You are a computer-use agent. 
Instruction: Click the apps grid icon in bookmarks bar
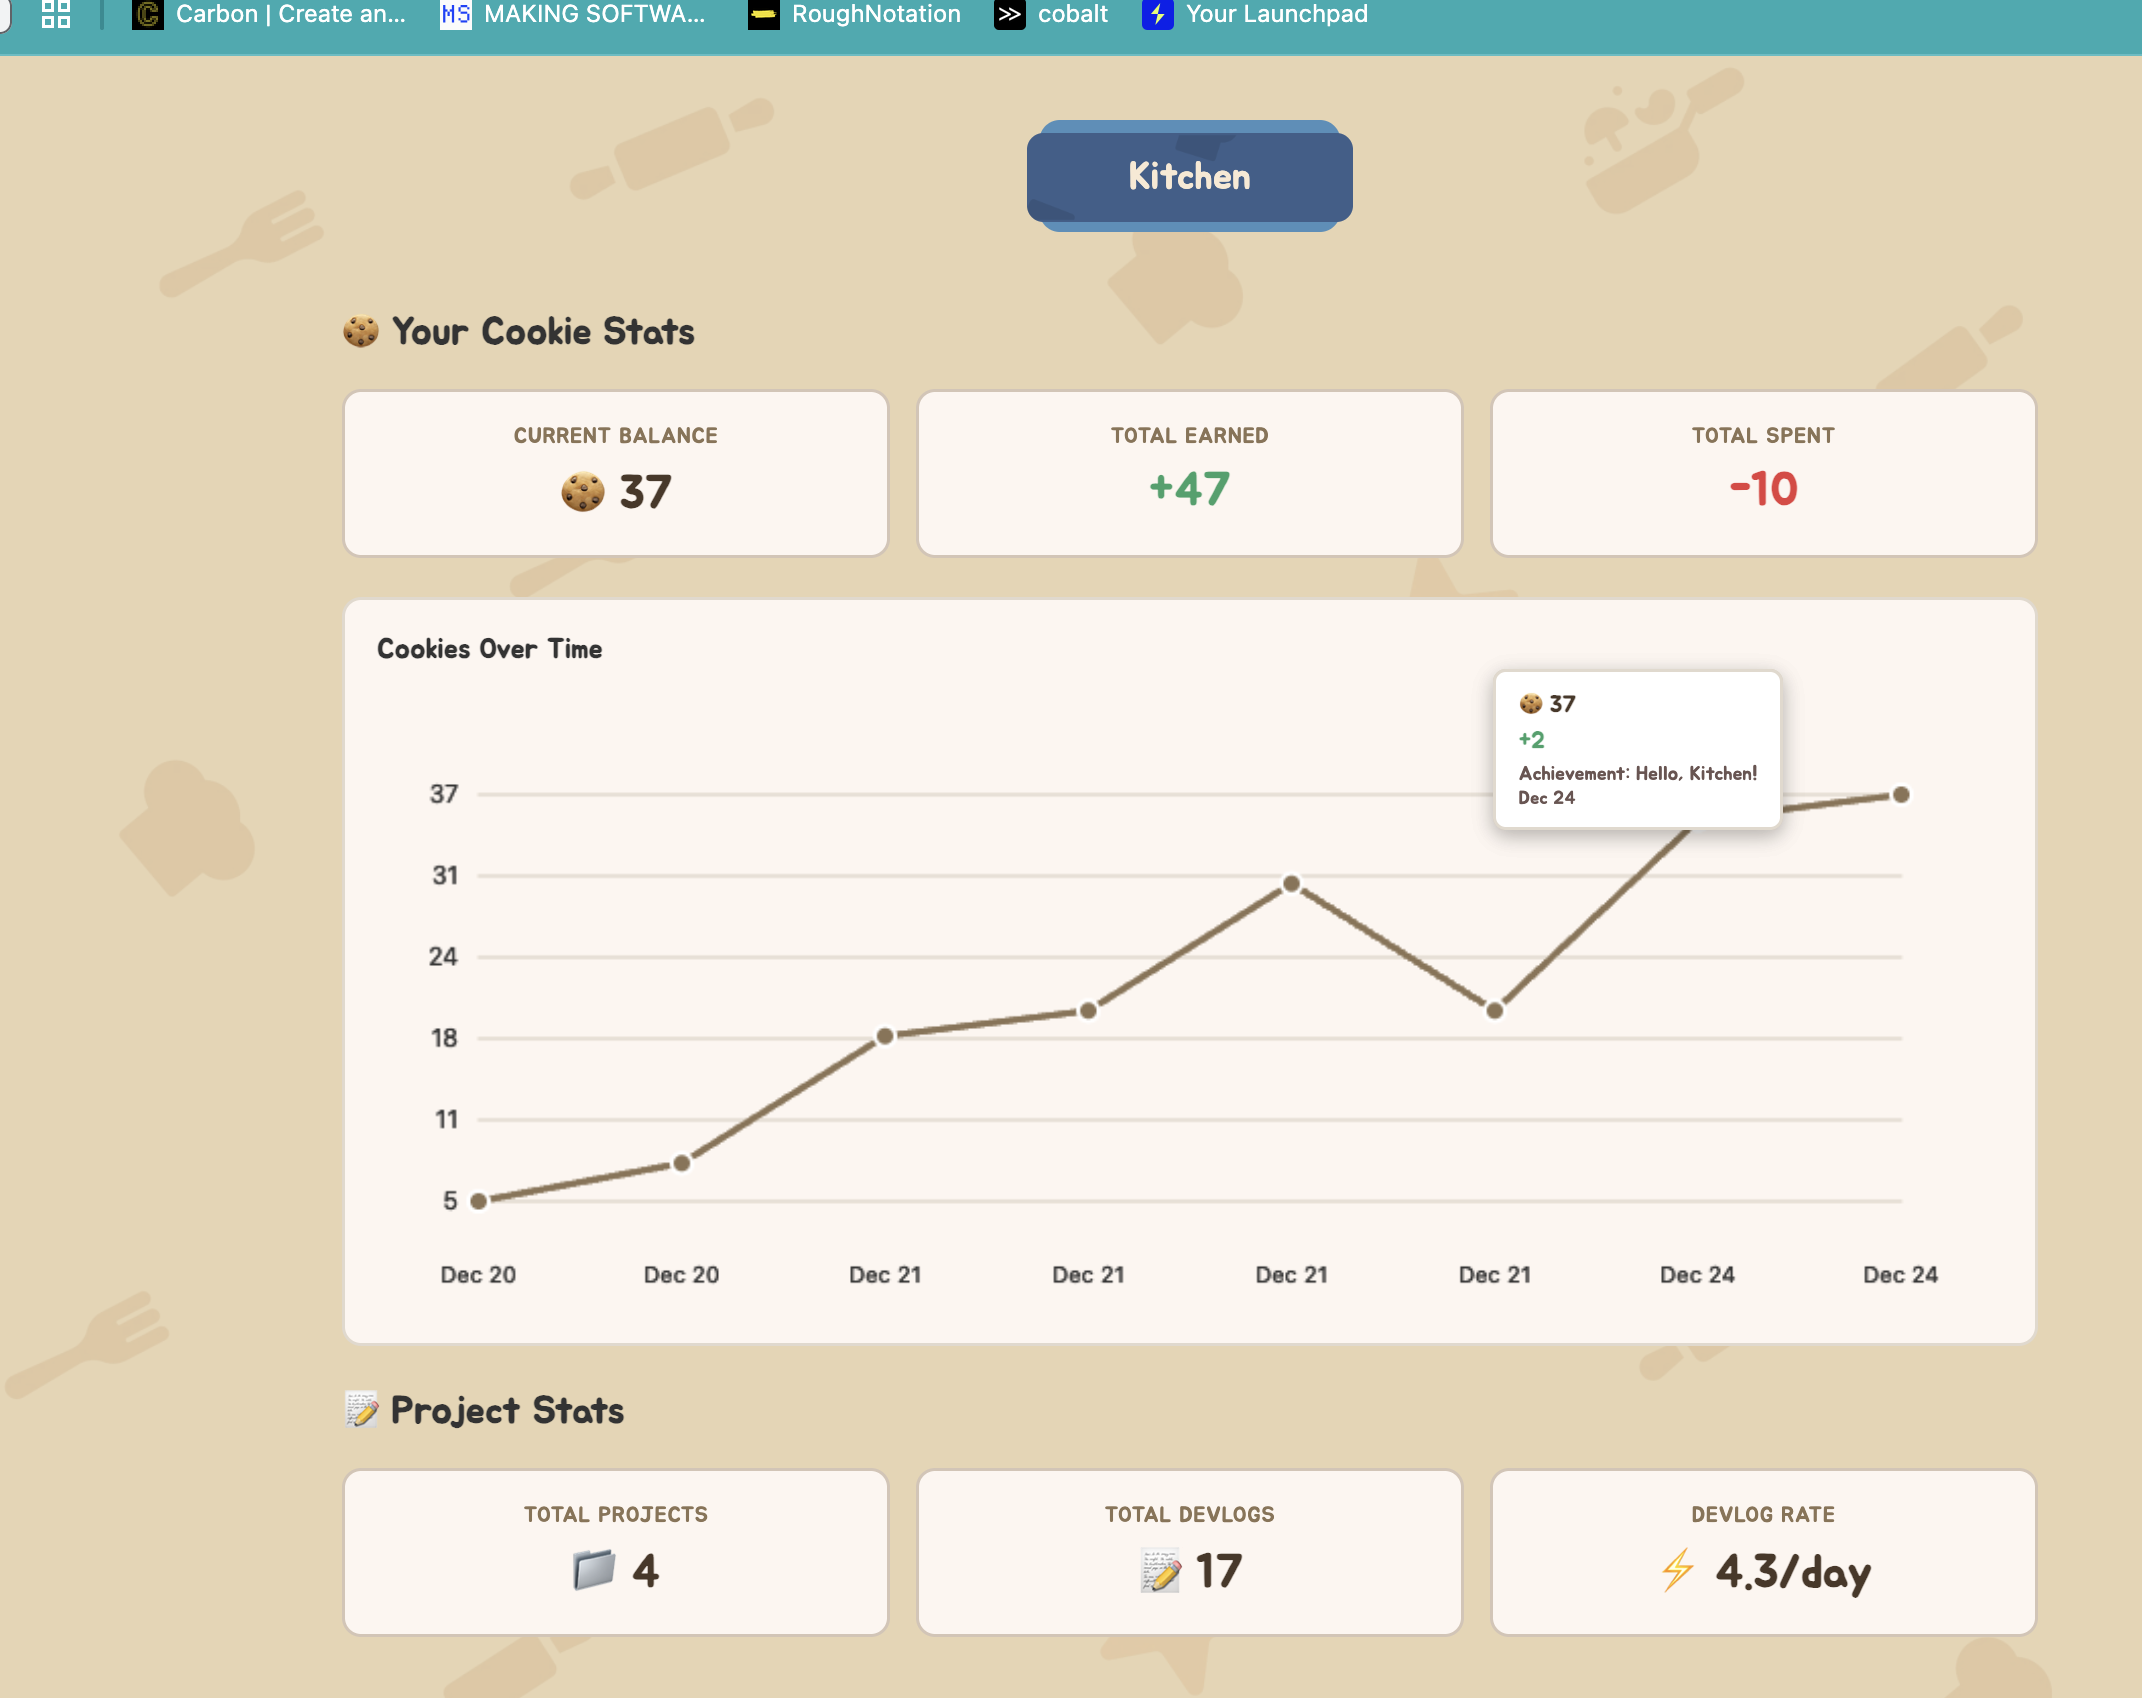coord(56,14)
